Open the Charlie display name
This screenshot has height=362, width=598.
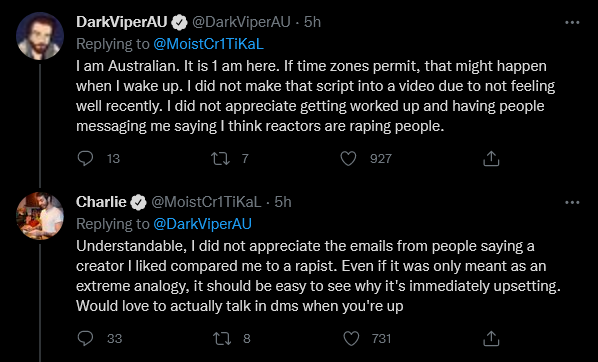(x=101, y=202)
